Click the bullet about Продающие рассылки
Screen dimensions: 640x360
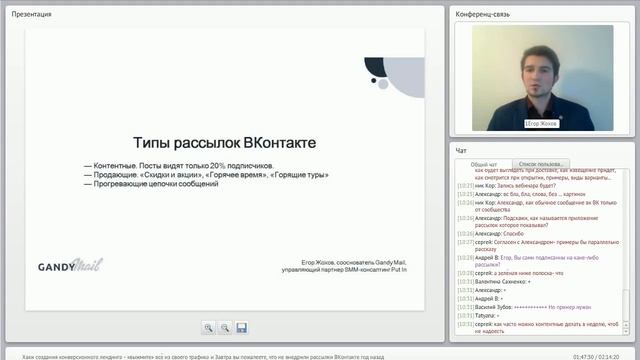pos(206,175)
